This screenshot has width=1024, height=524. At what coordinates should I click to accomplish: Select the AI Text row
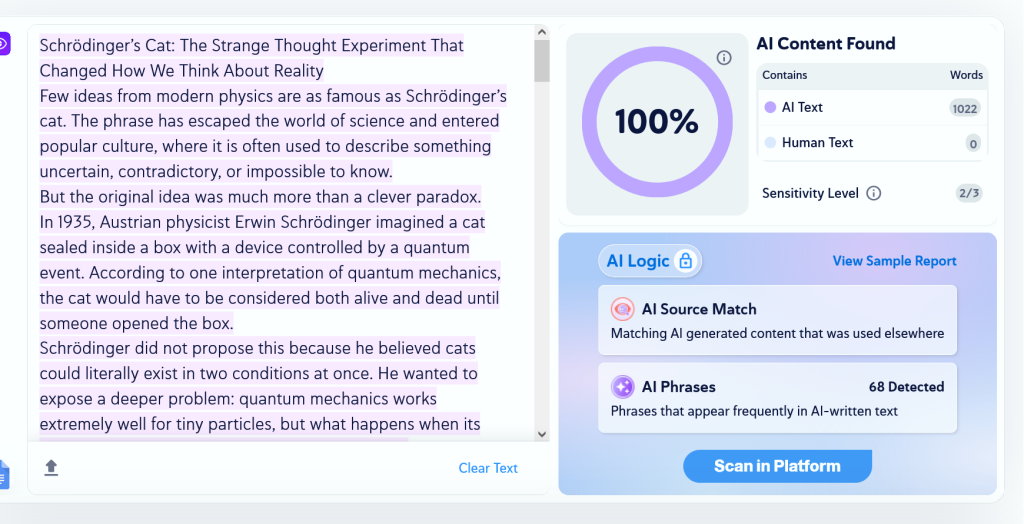pyautogui.click(x=872, y=108)
